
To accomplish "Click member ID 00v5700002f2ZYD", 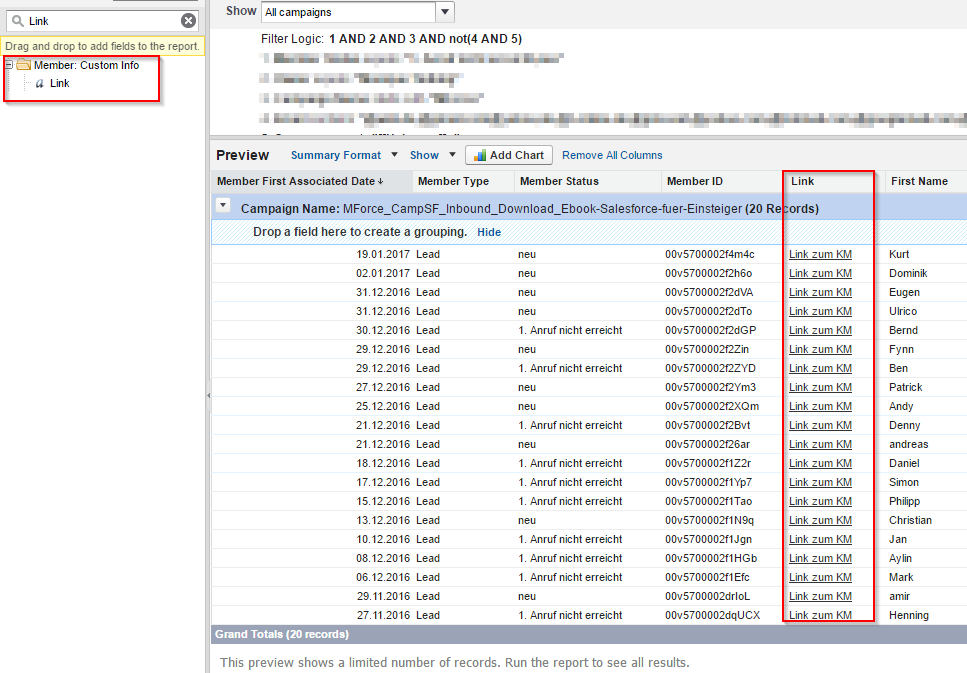I will tap(710, 368).
